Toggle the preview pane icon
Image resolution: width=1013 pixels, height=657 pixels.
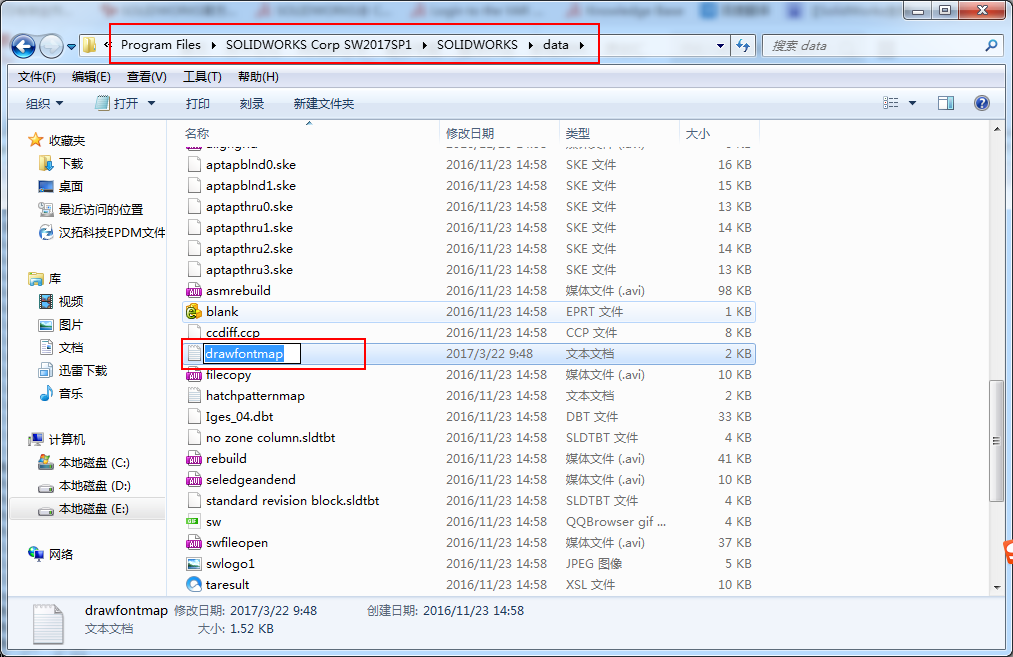click(946, 103)
